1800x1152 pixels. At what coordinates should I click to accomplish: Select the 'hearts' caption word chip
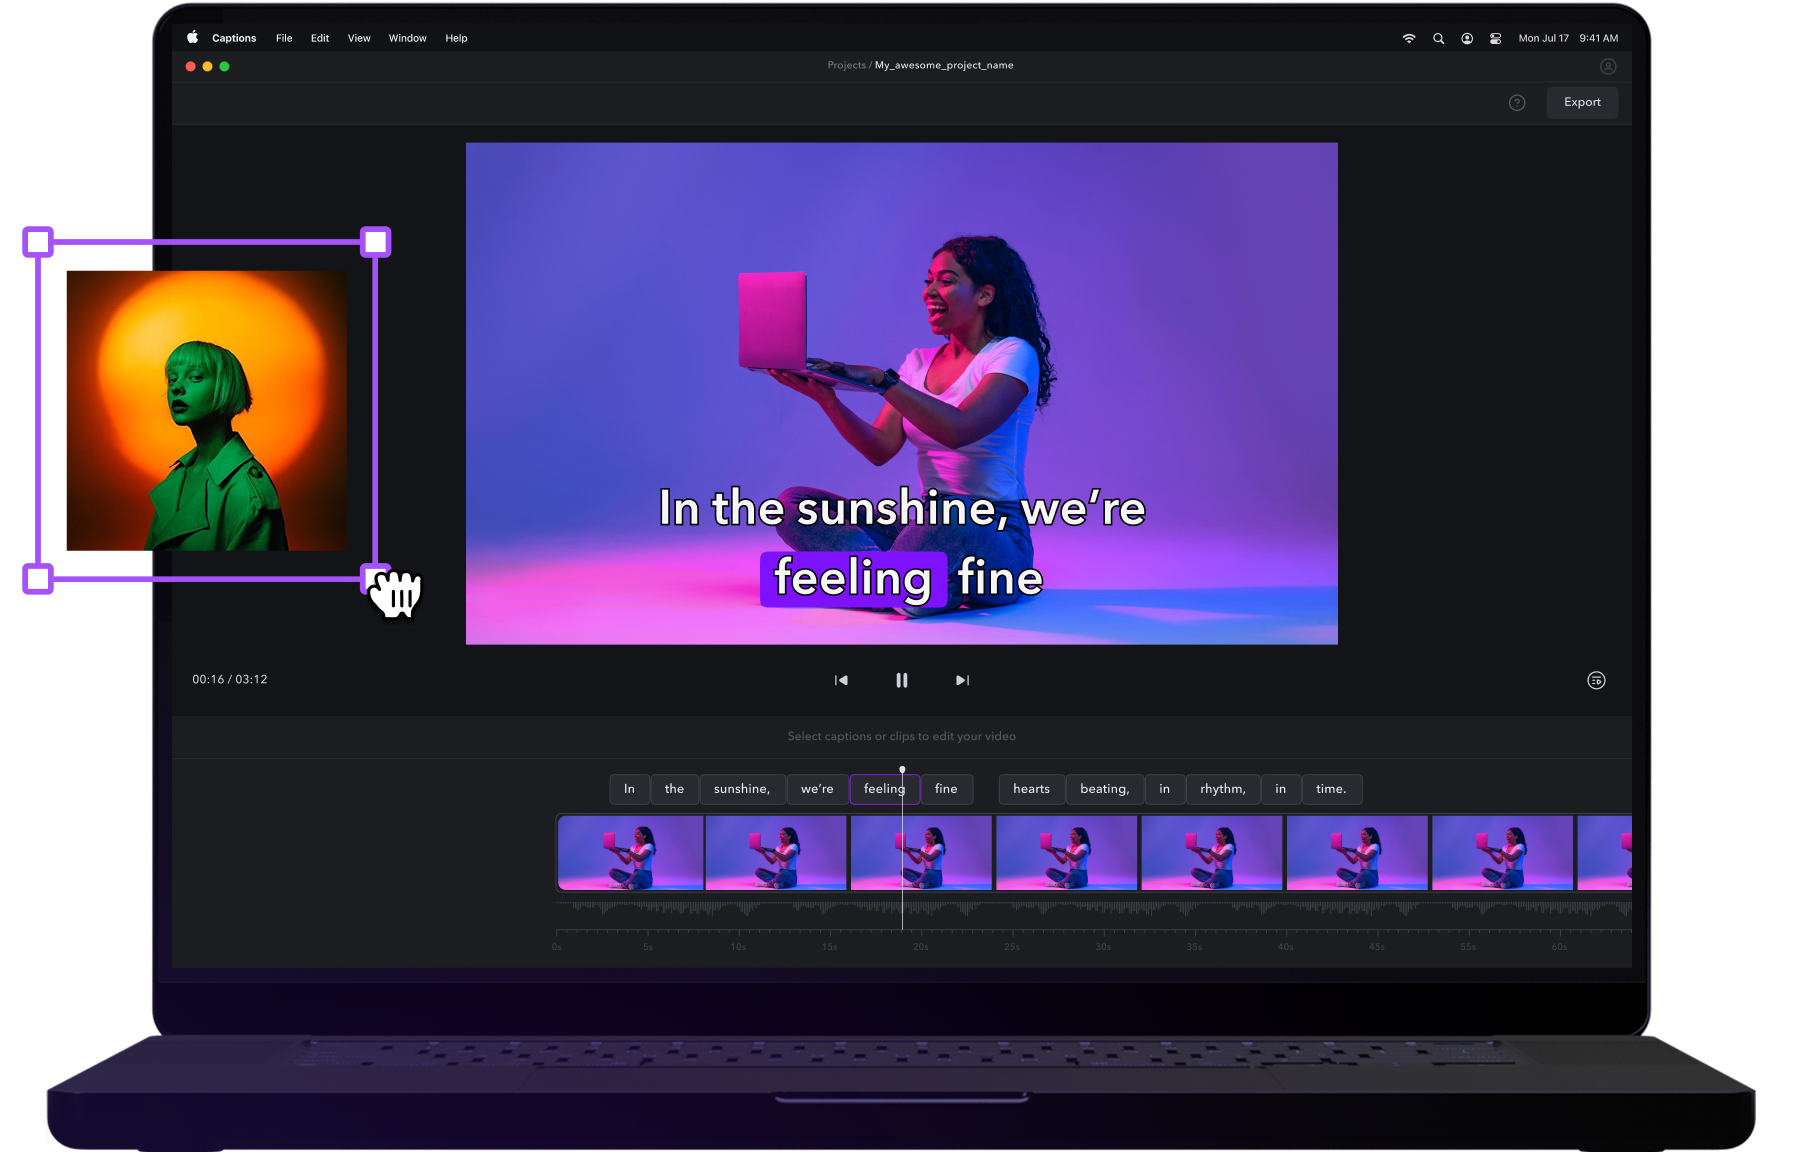point(1031,789)
